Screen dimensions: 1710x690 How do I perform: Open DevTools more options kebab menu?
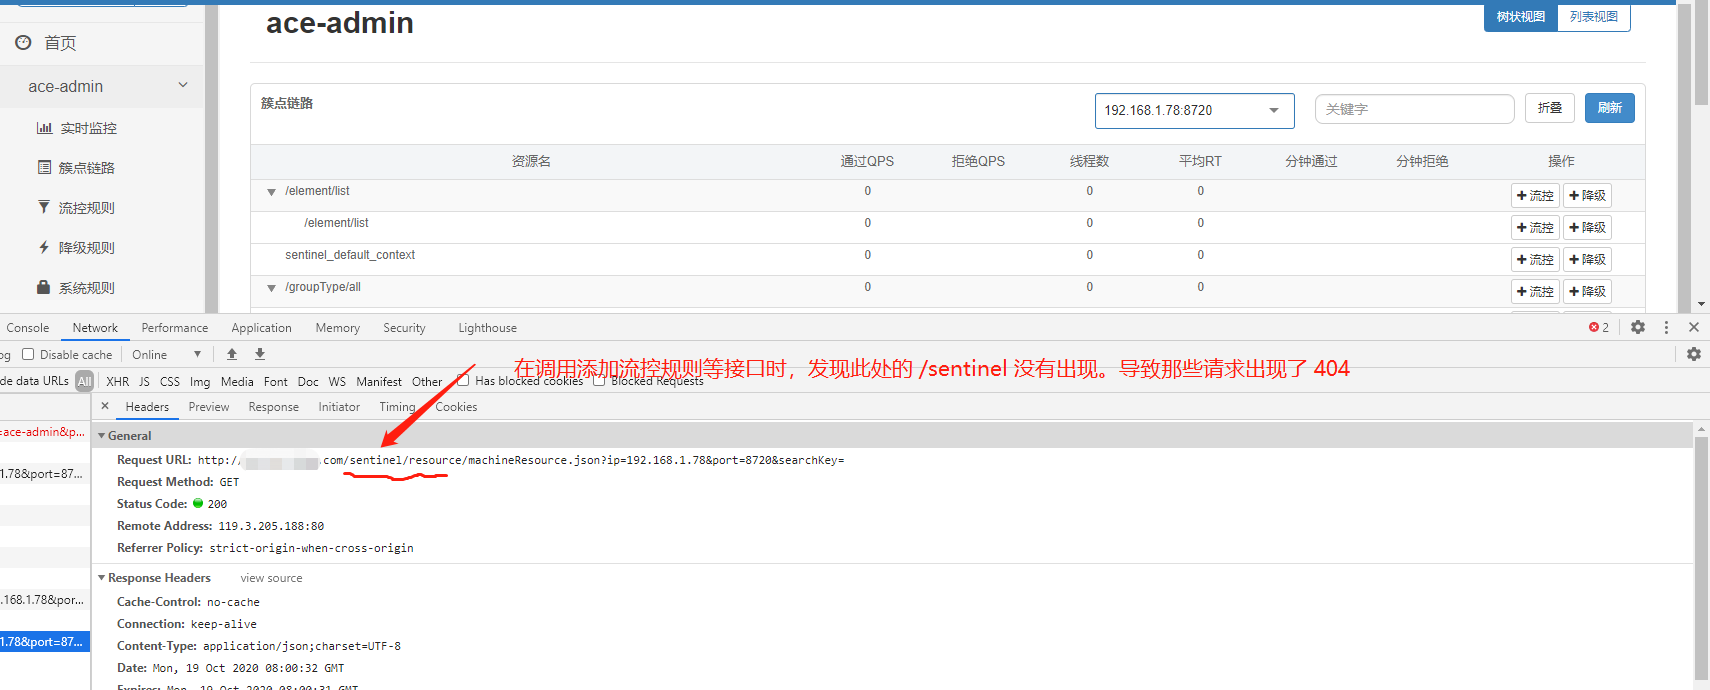(x=1666, y=327)
